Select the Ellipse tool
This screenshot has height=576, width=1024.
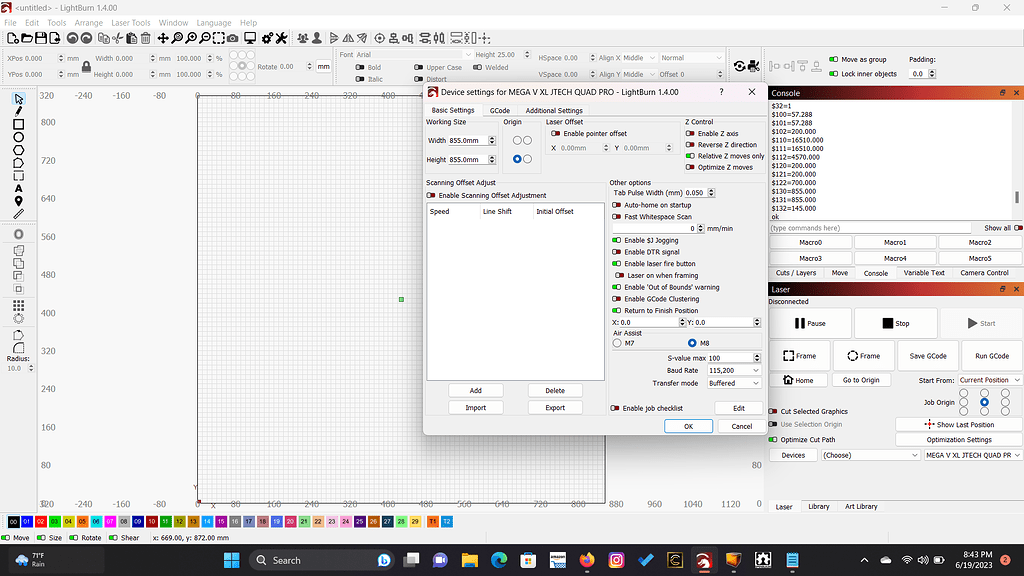tap(16, 137)
